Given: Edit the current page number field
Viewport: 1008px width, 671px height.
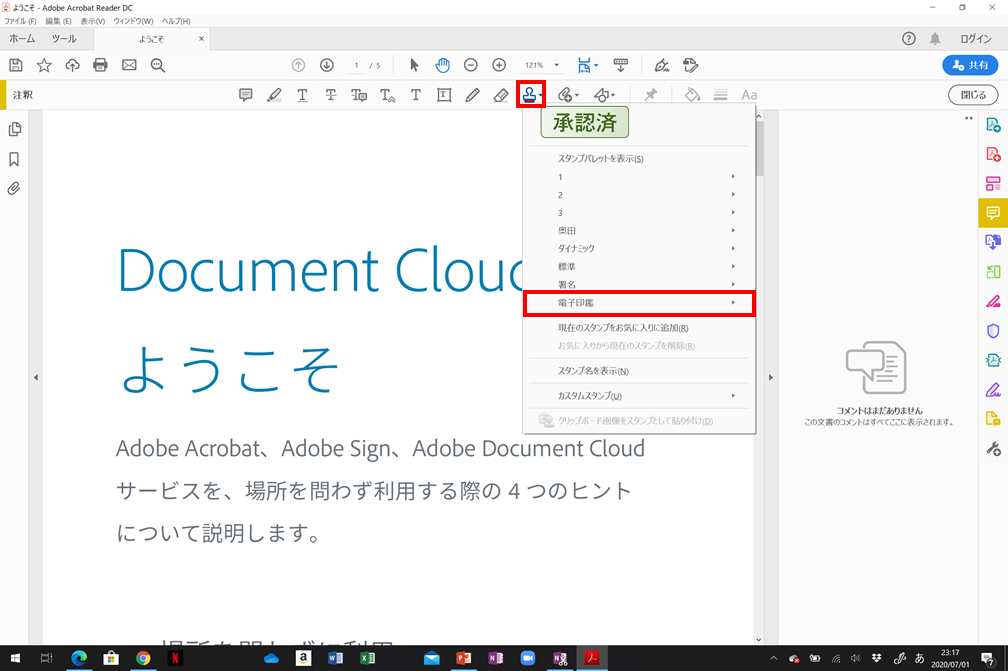Looking at the screenshot, I should [356, 65].
